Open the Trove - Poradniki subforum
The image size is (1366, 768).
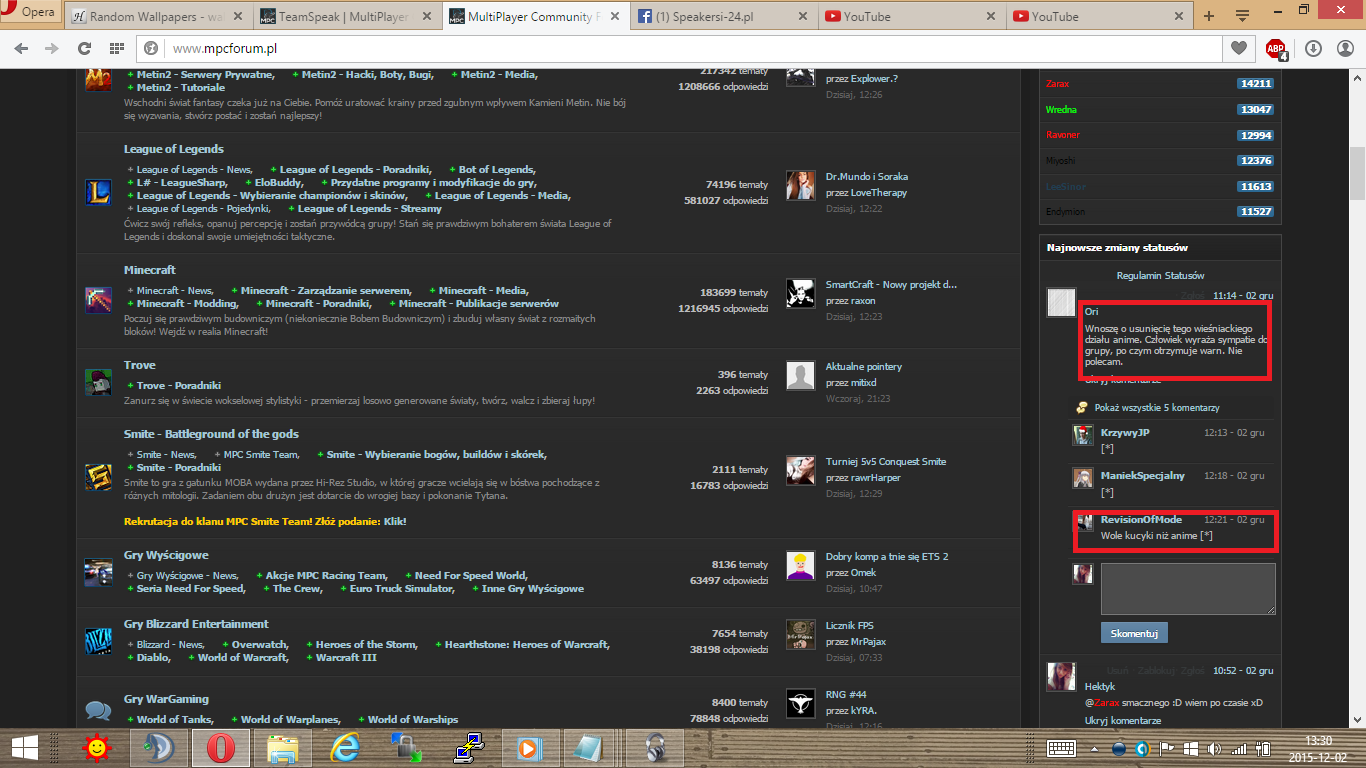click(179, 386)
